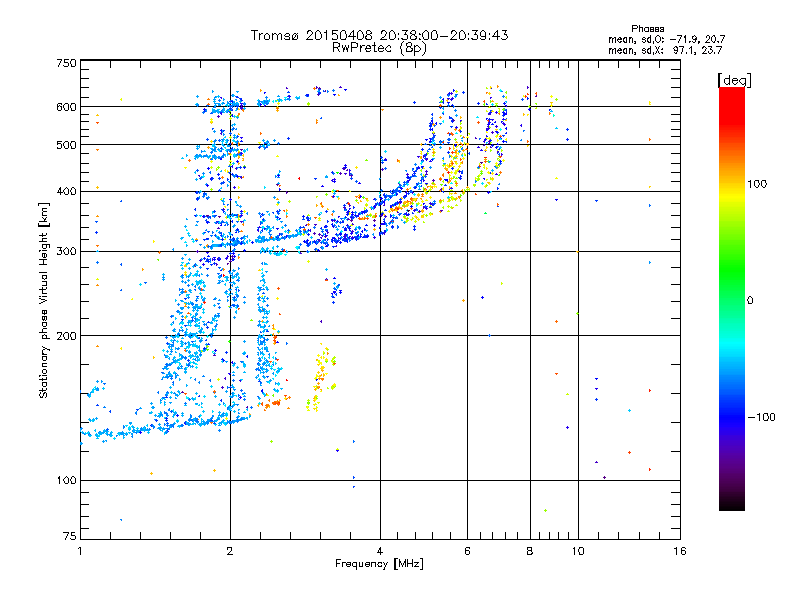Click the y-axis '75' tick label
Viewport: 800px width, 600px height.
pyautogui.click(x=70, y=536)
